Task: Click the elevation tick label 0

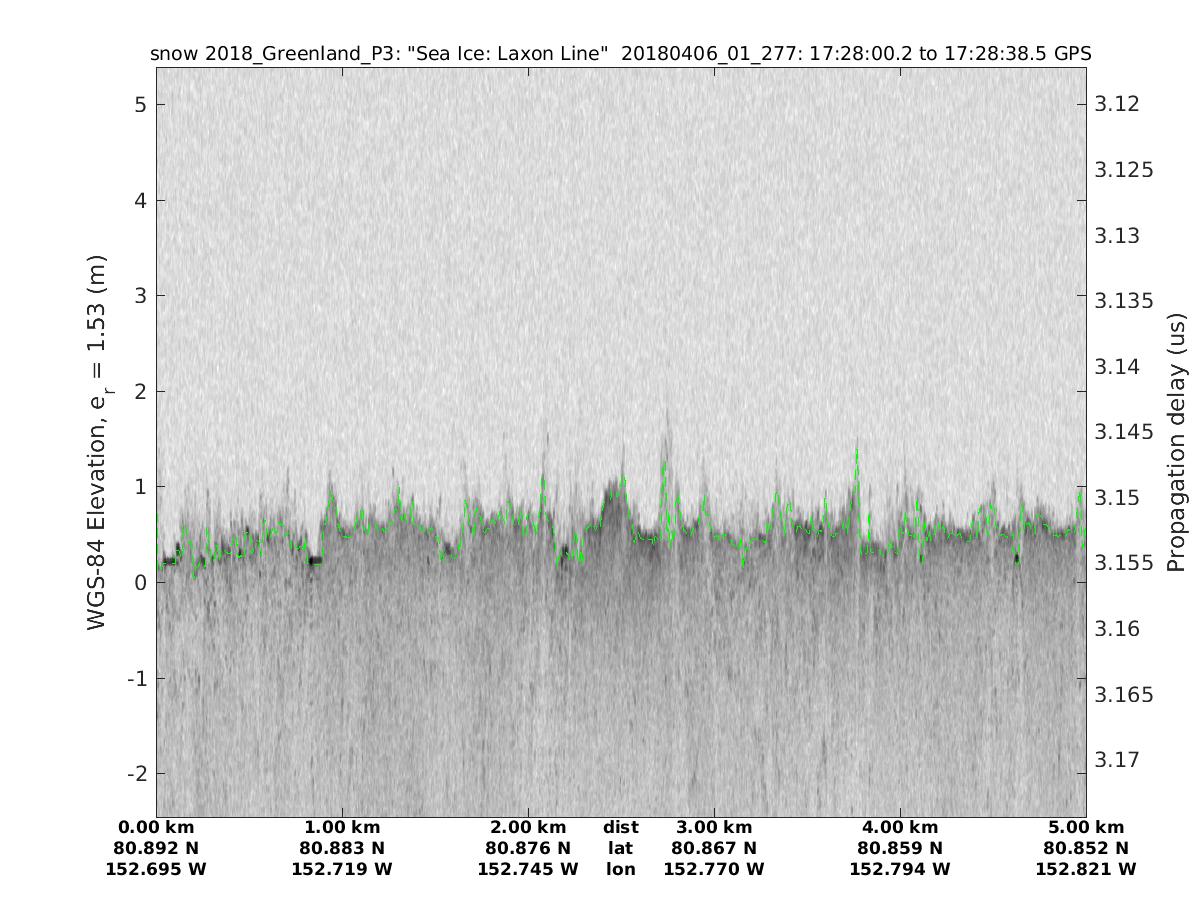Action: [141, 582]
